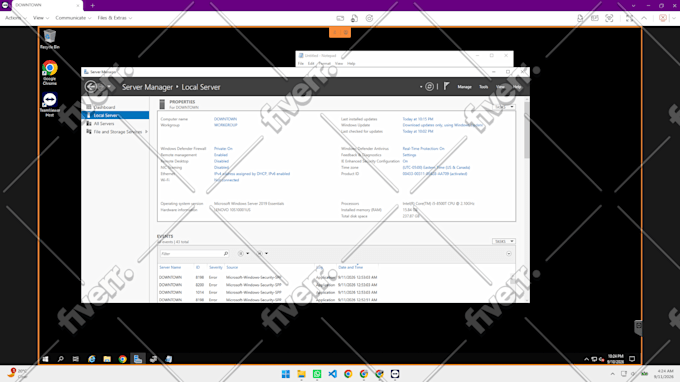
Task: Select All Servers in navigation pane
Action: (104, 124)
